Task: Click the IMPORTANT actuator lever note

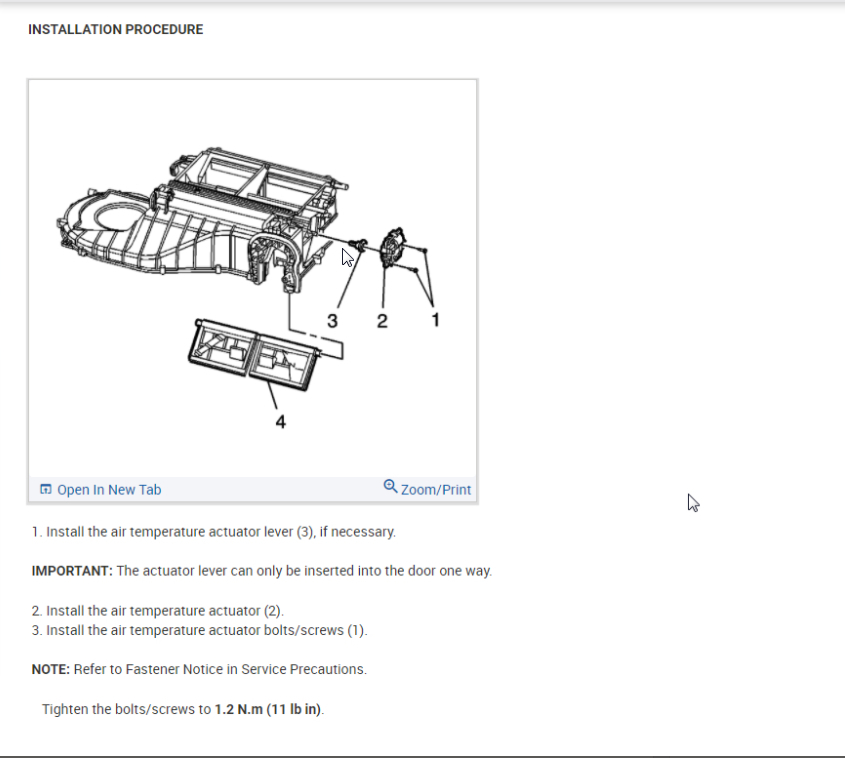Action: click(262, 571)
